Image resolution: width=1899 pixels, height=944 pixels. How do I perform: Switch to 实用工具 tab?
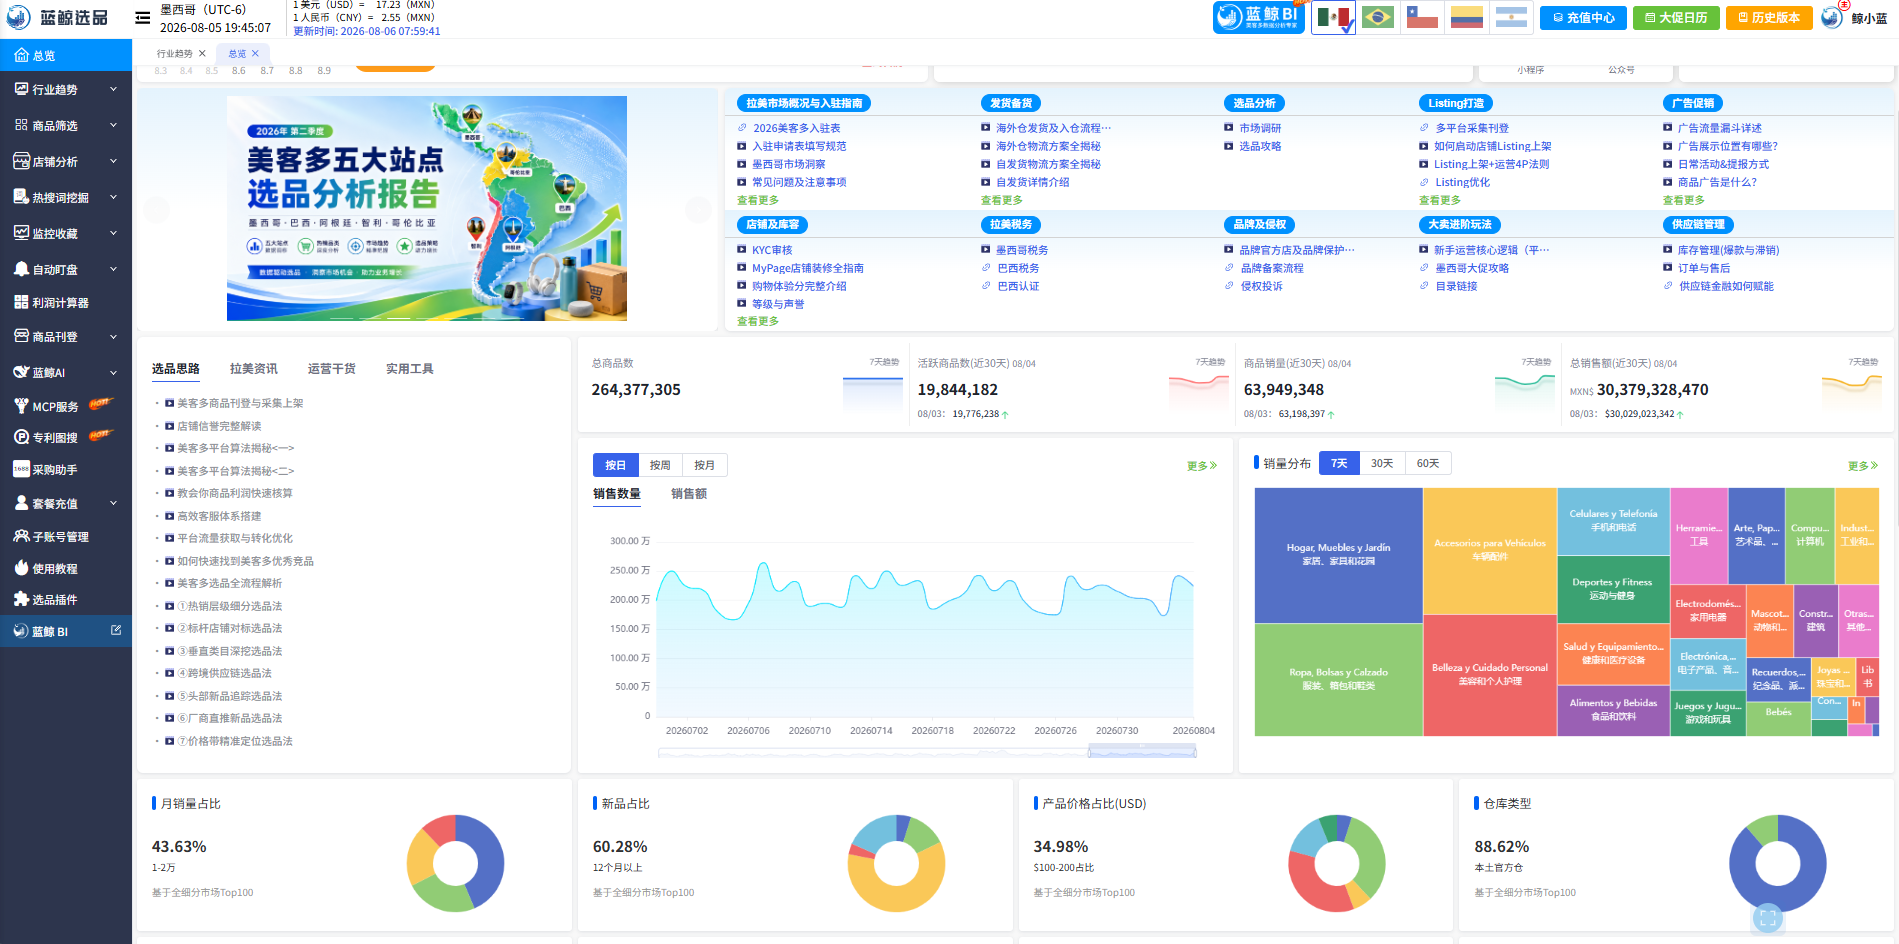[x=410, y=369]
